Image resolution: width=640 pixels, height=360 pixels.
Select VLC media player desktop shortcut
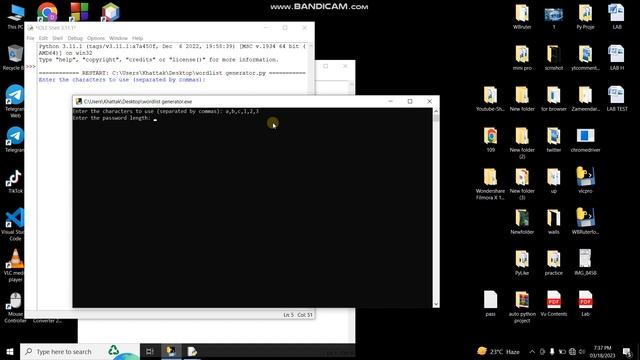click(15, 265)
